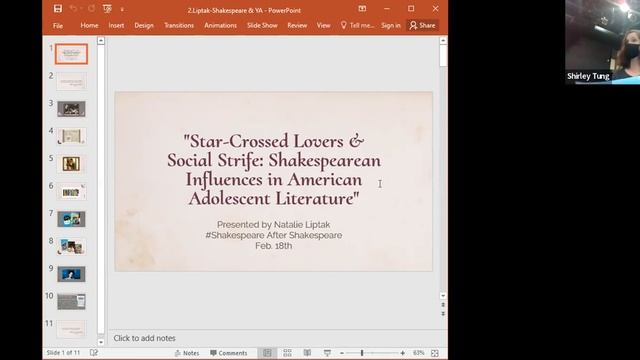Click the zoom out minus button
This screenshot has width=640, height=360.
(x=342, y=353)
